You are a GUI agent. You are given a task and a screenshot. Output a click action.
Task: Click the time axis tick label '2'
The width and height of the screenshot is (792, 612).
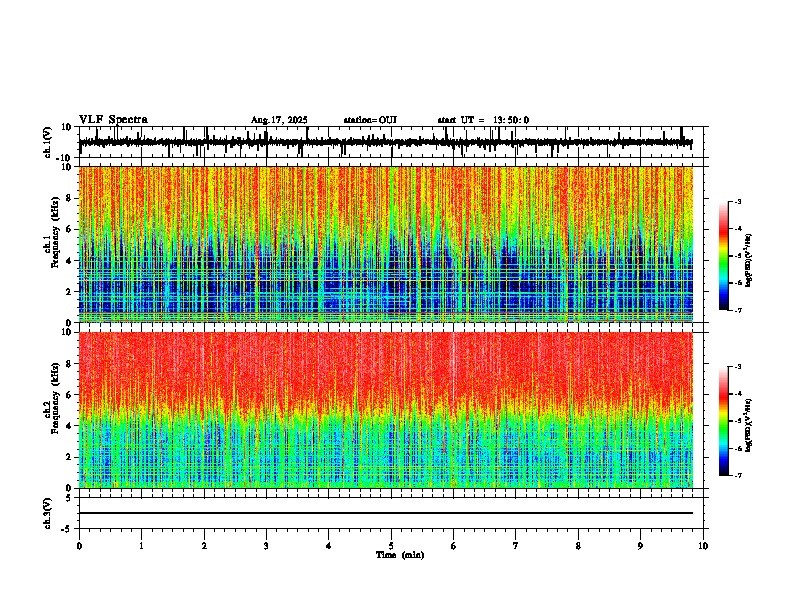pyautogui.click(x=204, y=546)
